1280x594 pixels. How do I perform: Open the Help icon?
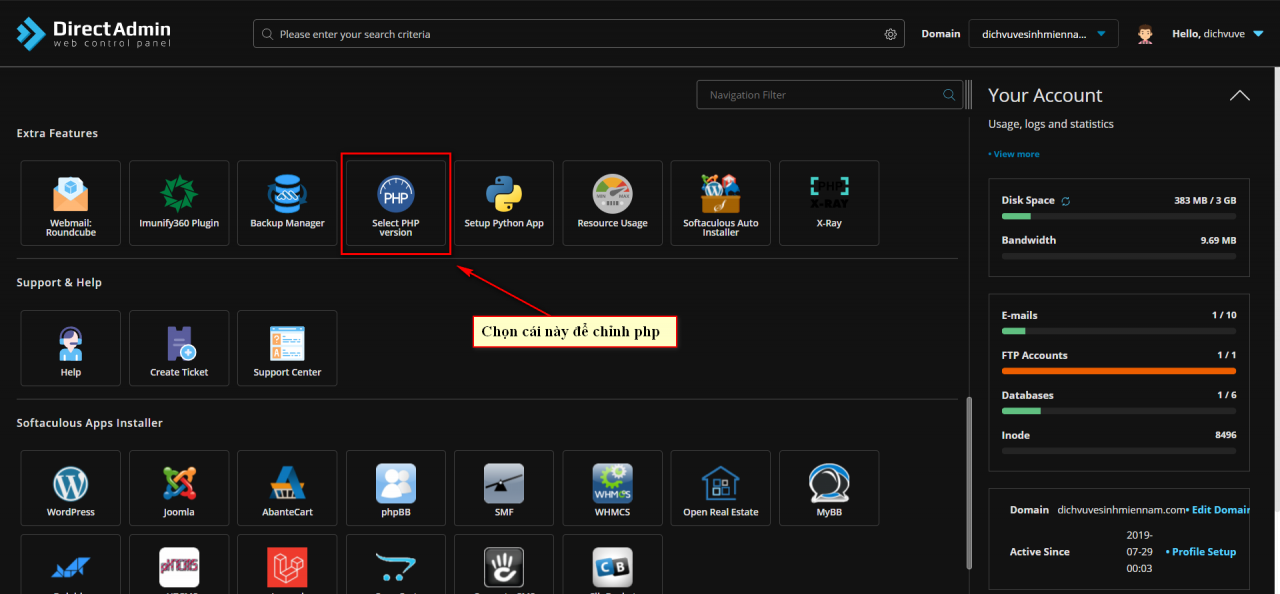71,348
